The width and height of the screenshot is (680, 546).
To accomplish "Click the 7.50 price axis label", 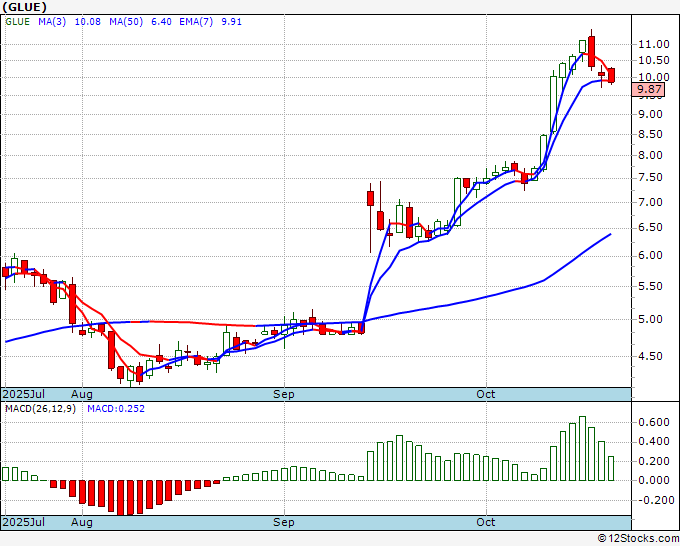I will click(651, 178).
